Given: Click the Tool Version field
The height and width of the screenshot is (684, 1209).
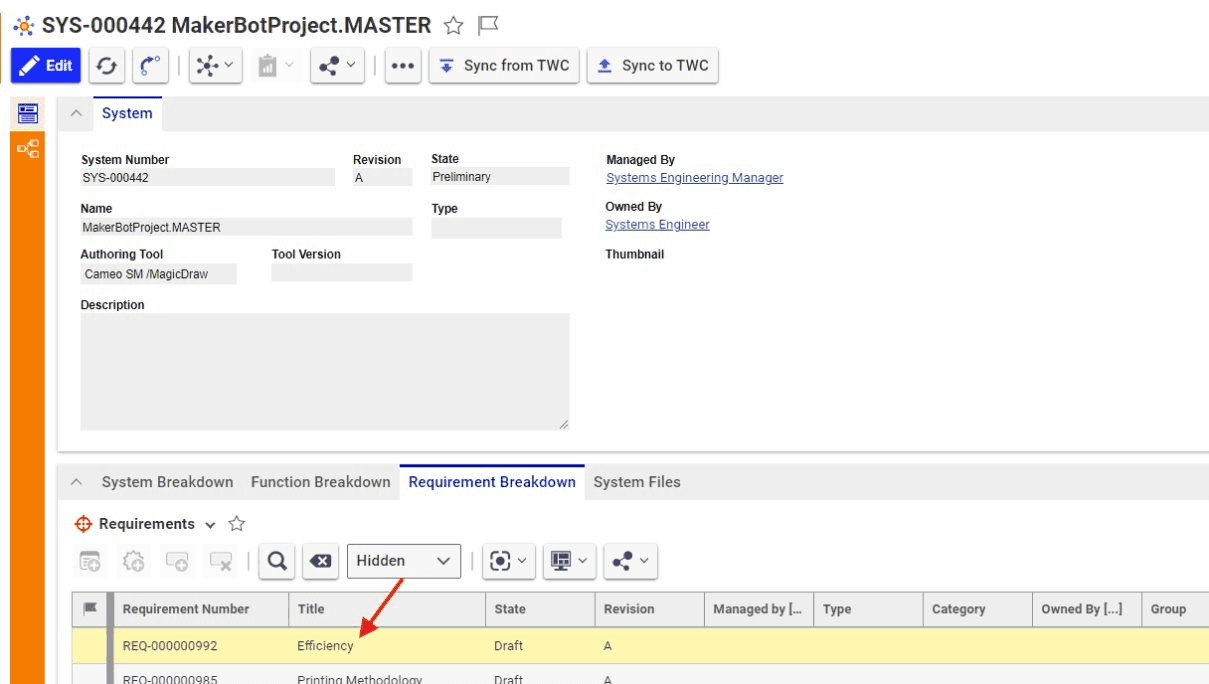Looking at the screenshot, I should tap(341, 273).
